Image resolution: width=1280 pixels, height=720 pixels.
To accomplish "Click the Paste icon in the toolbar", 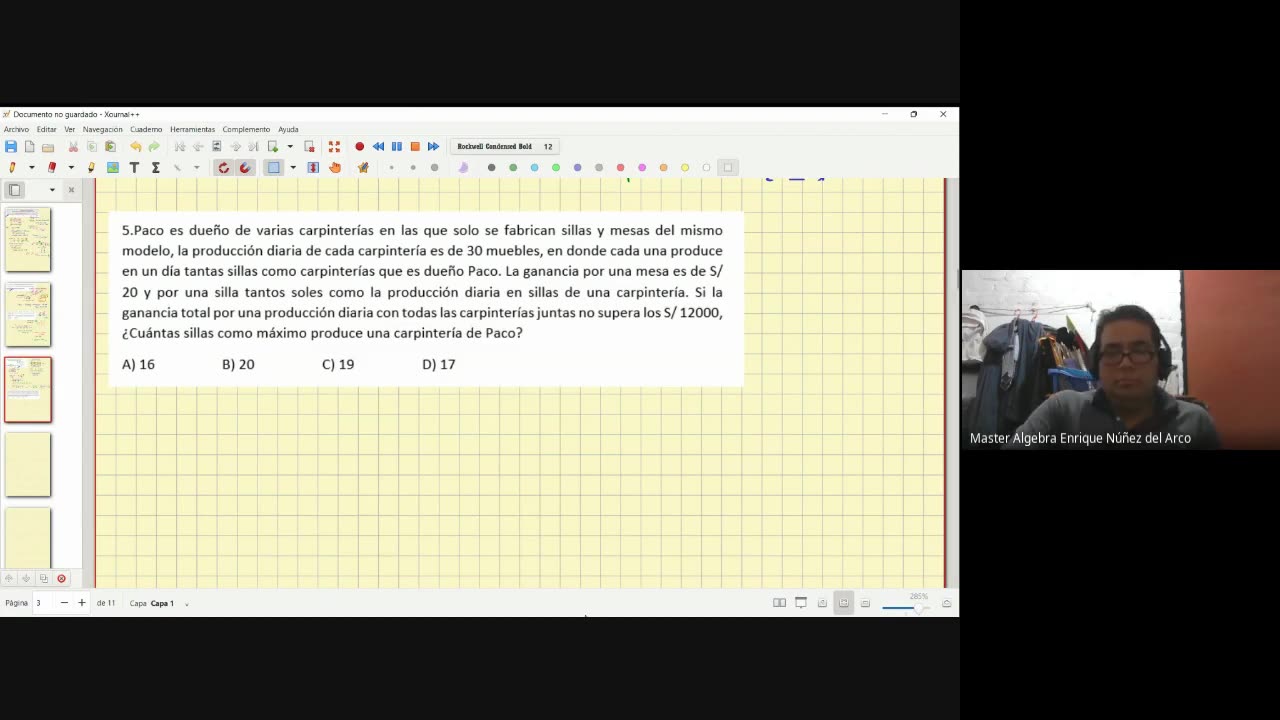I will [110, 147].
